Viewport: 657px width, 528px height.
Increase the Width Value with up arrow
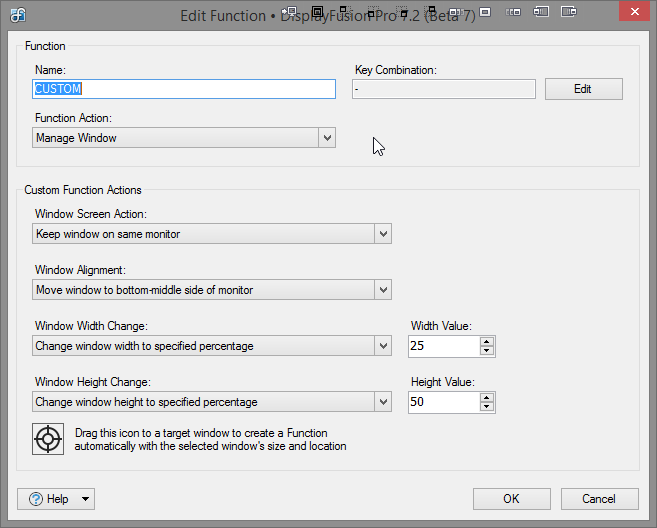(487, 341)
